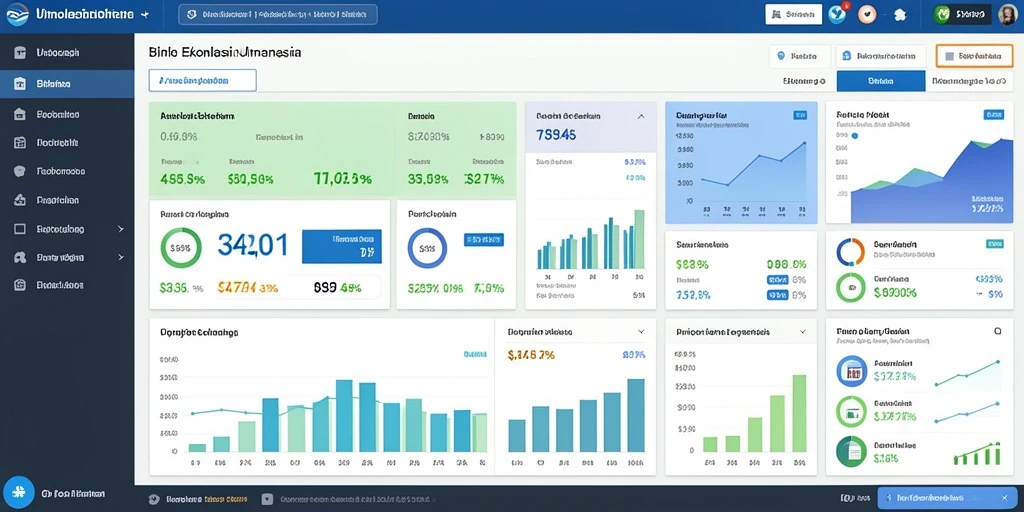Select the first sidebar item icon at top
1024x512 pixels.
(x=20, y=53)
